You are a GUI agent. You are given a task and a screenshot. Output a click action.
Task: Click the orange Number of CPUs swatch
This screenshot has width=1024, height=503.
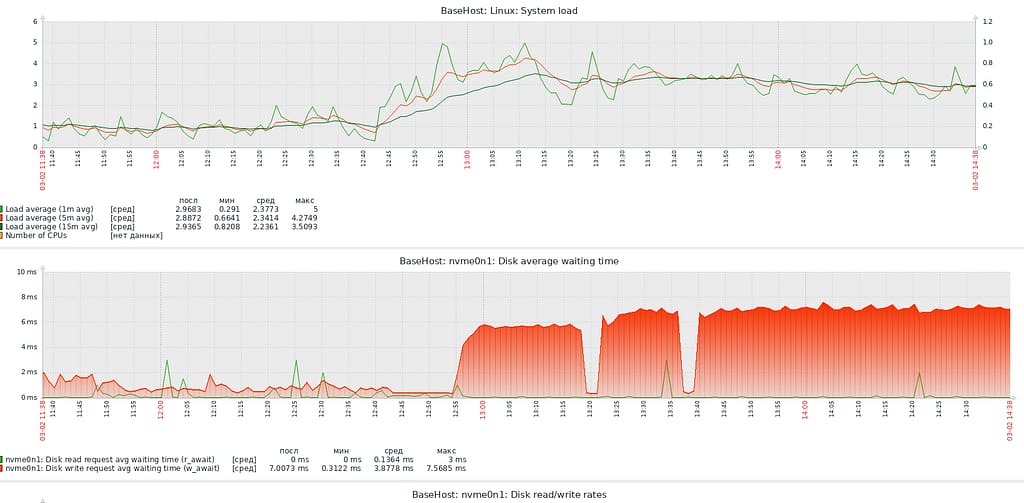(3, 235)
